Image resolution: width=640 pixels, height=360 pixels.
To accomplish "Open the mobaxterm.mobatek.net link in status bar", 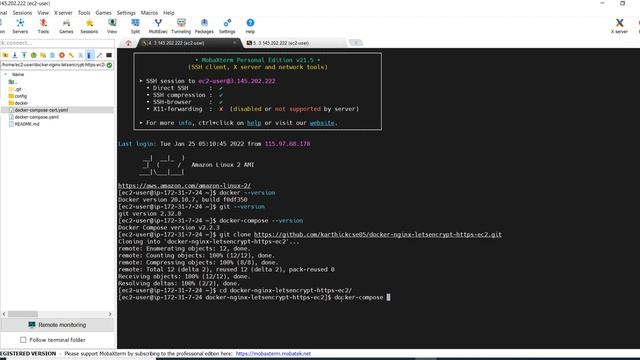I will [x=273, y=353].
